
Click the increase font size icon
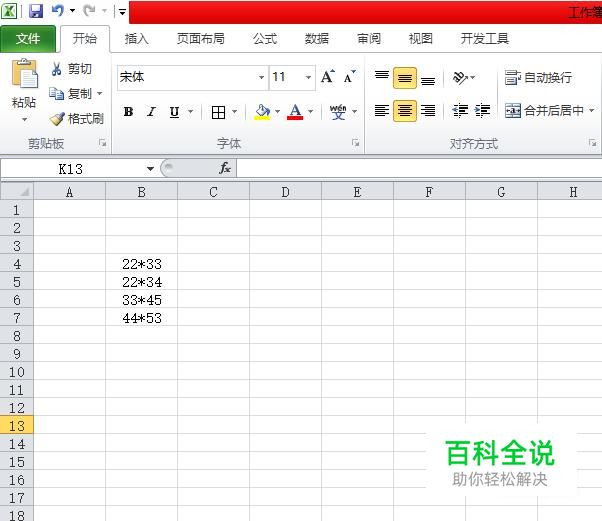click(x=328, y=77)
